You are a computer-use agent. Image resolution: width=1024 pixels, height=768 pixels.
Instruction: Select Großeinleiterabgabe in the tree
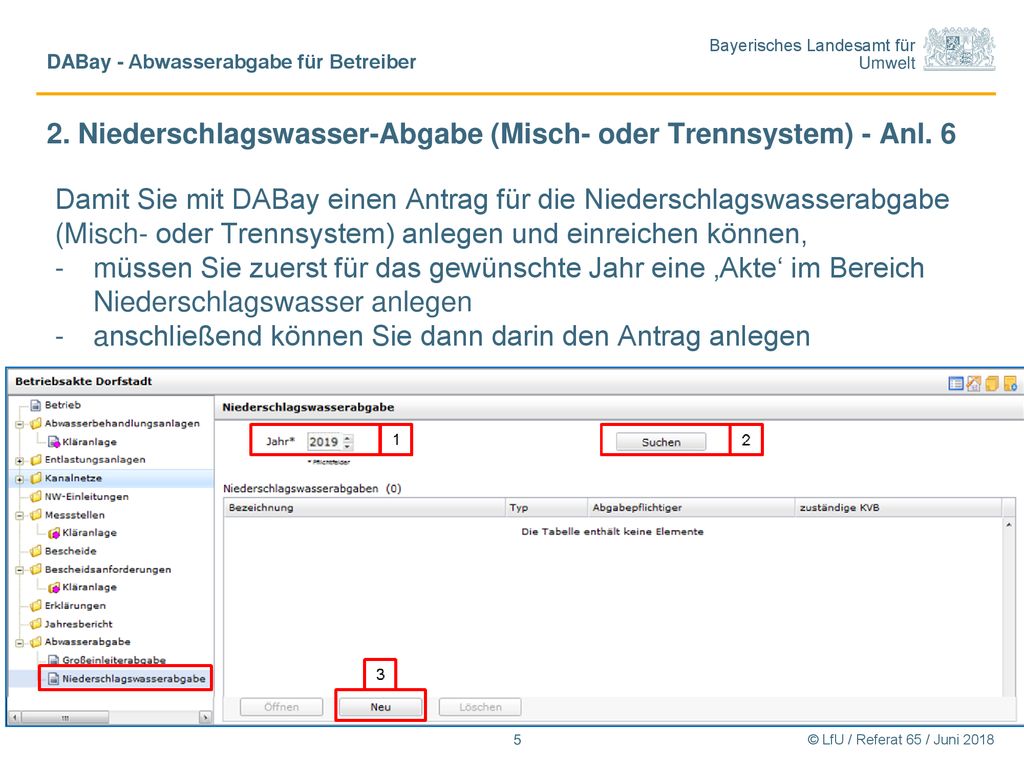pos(114,660)
